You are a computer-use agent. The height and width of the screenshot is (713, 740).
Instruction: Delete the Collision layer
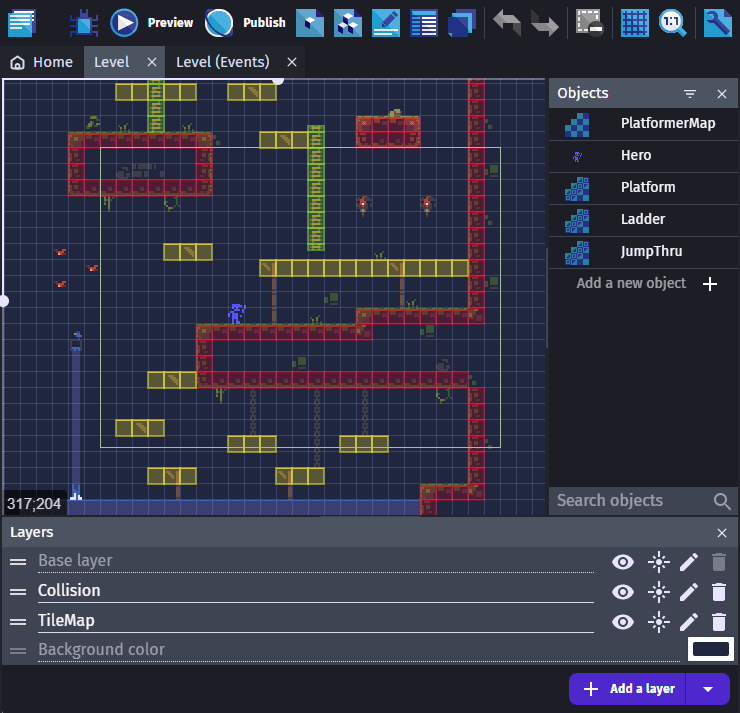click(719, 592)
